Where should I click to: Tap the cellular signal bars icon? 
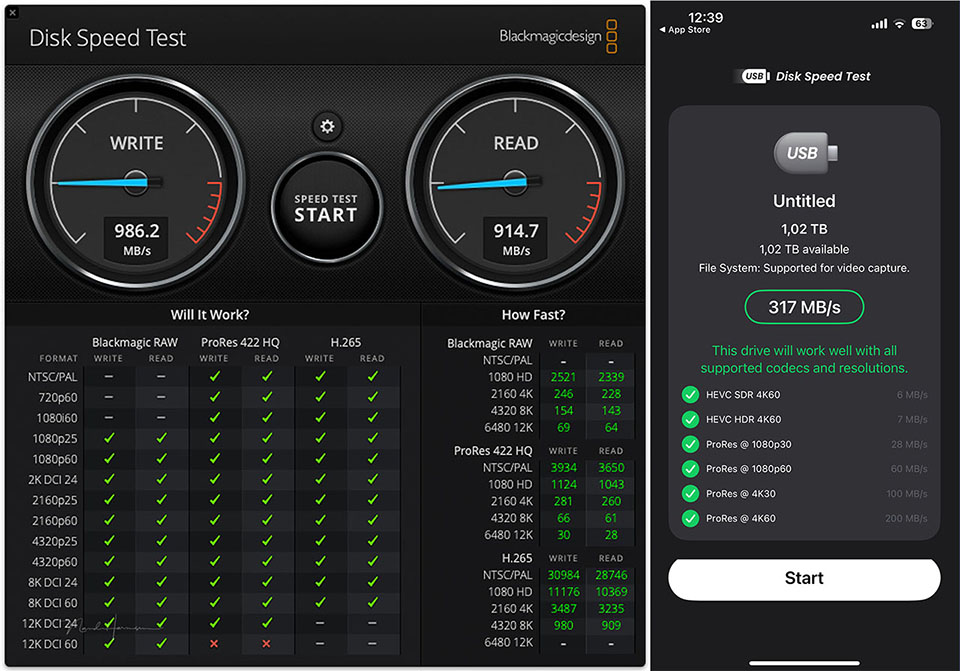click(879, 24)
